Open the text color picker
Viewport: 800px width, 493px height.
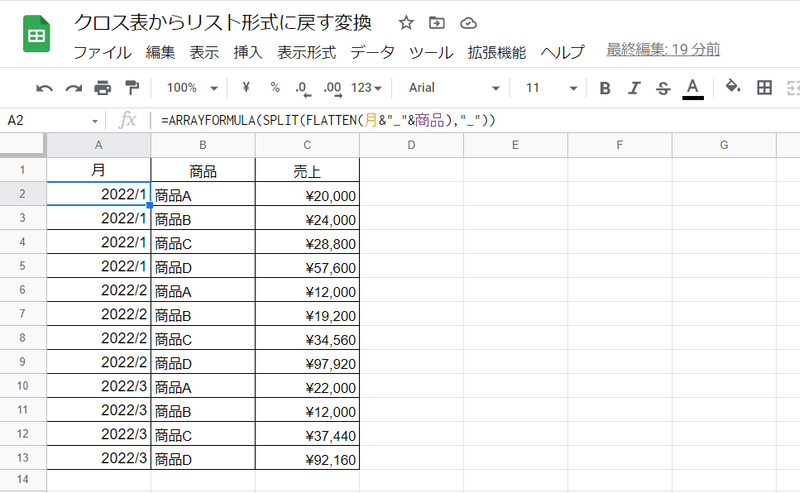(x=692, y=88)
